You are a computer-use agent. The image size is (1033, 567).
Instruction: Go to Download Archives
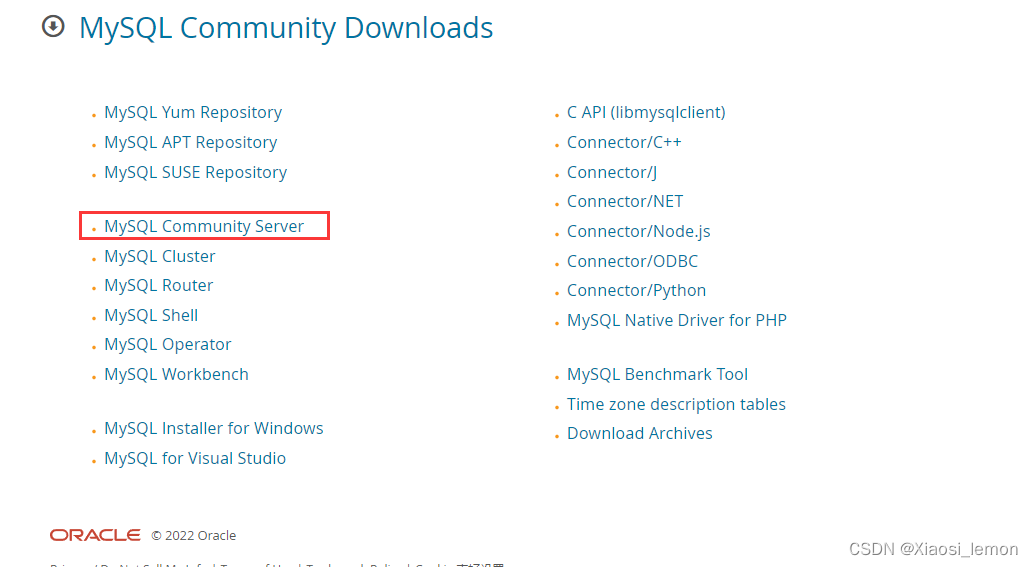click(x=640, y=433)
